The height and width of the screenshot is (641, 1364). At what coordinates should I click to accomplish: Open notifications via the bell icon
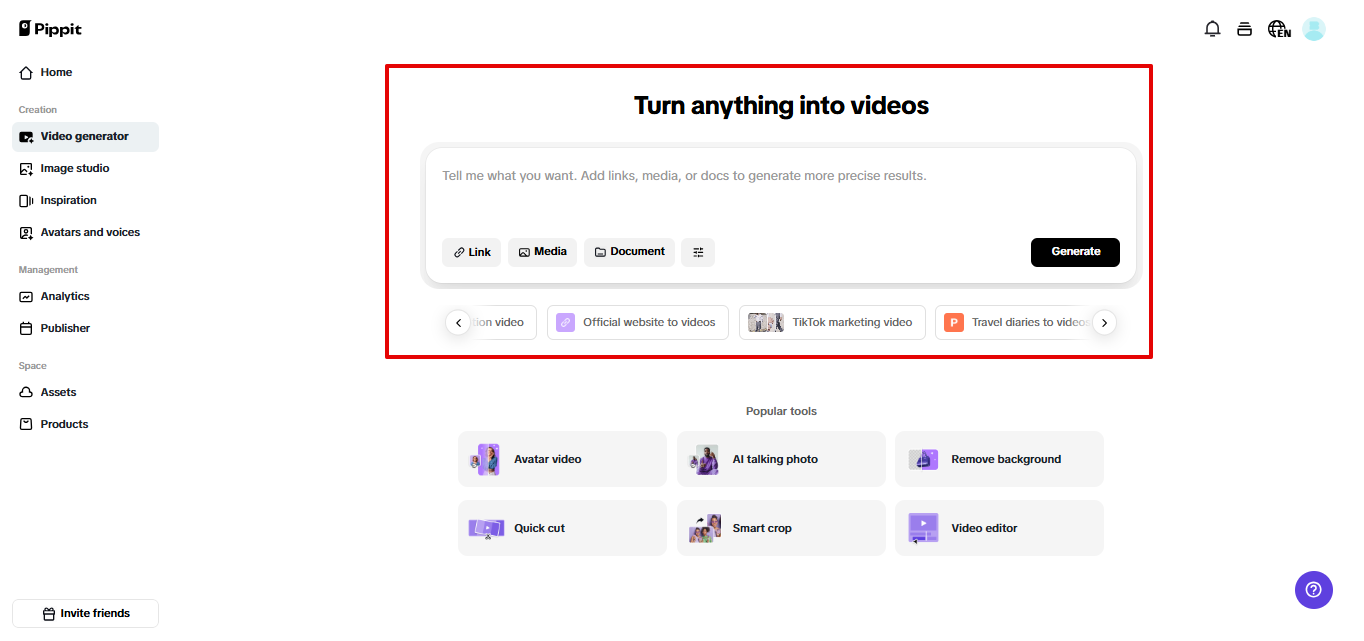tap(1212, 29)
